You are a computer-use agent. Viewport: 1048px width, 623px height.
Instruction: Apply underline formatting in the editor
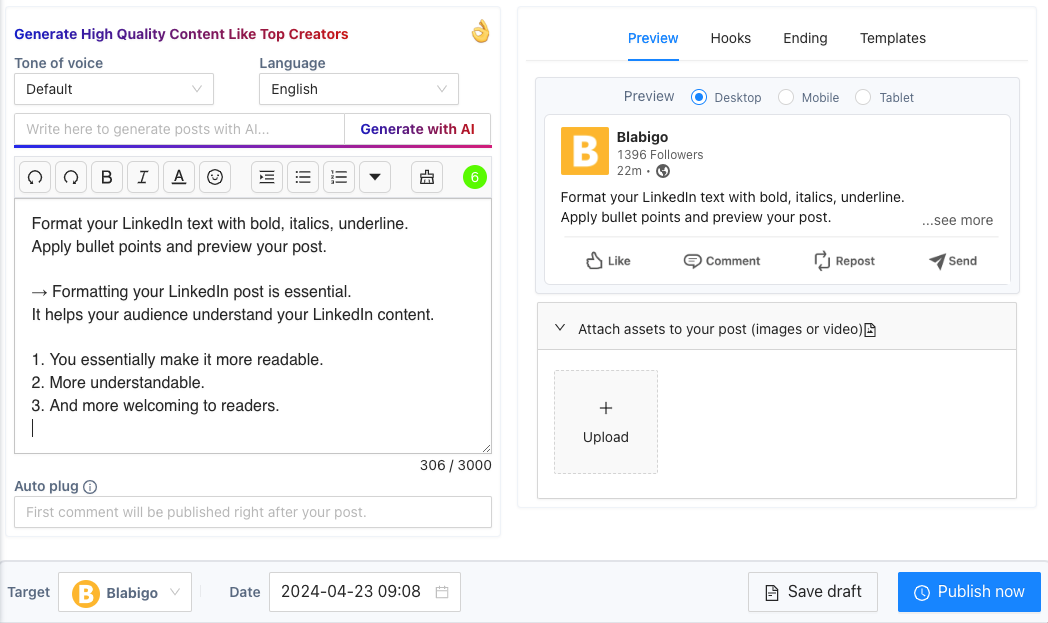[178, 177]
